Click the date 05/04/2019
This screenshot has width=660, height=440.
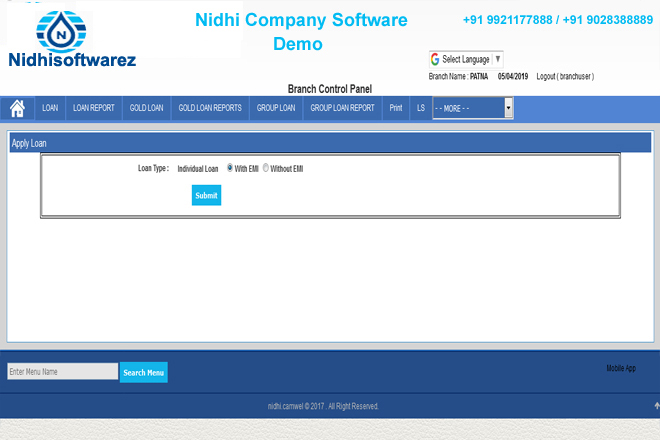tap(513, 77)
